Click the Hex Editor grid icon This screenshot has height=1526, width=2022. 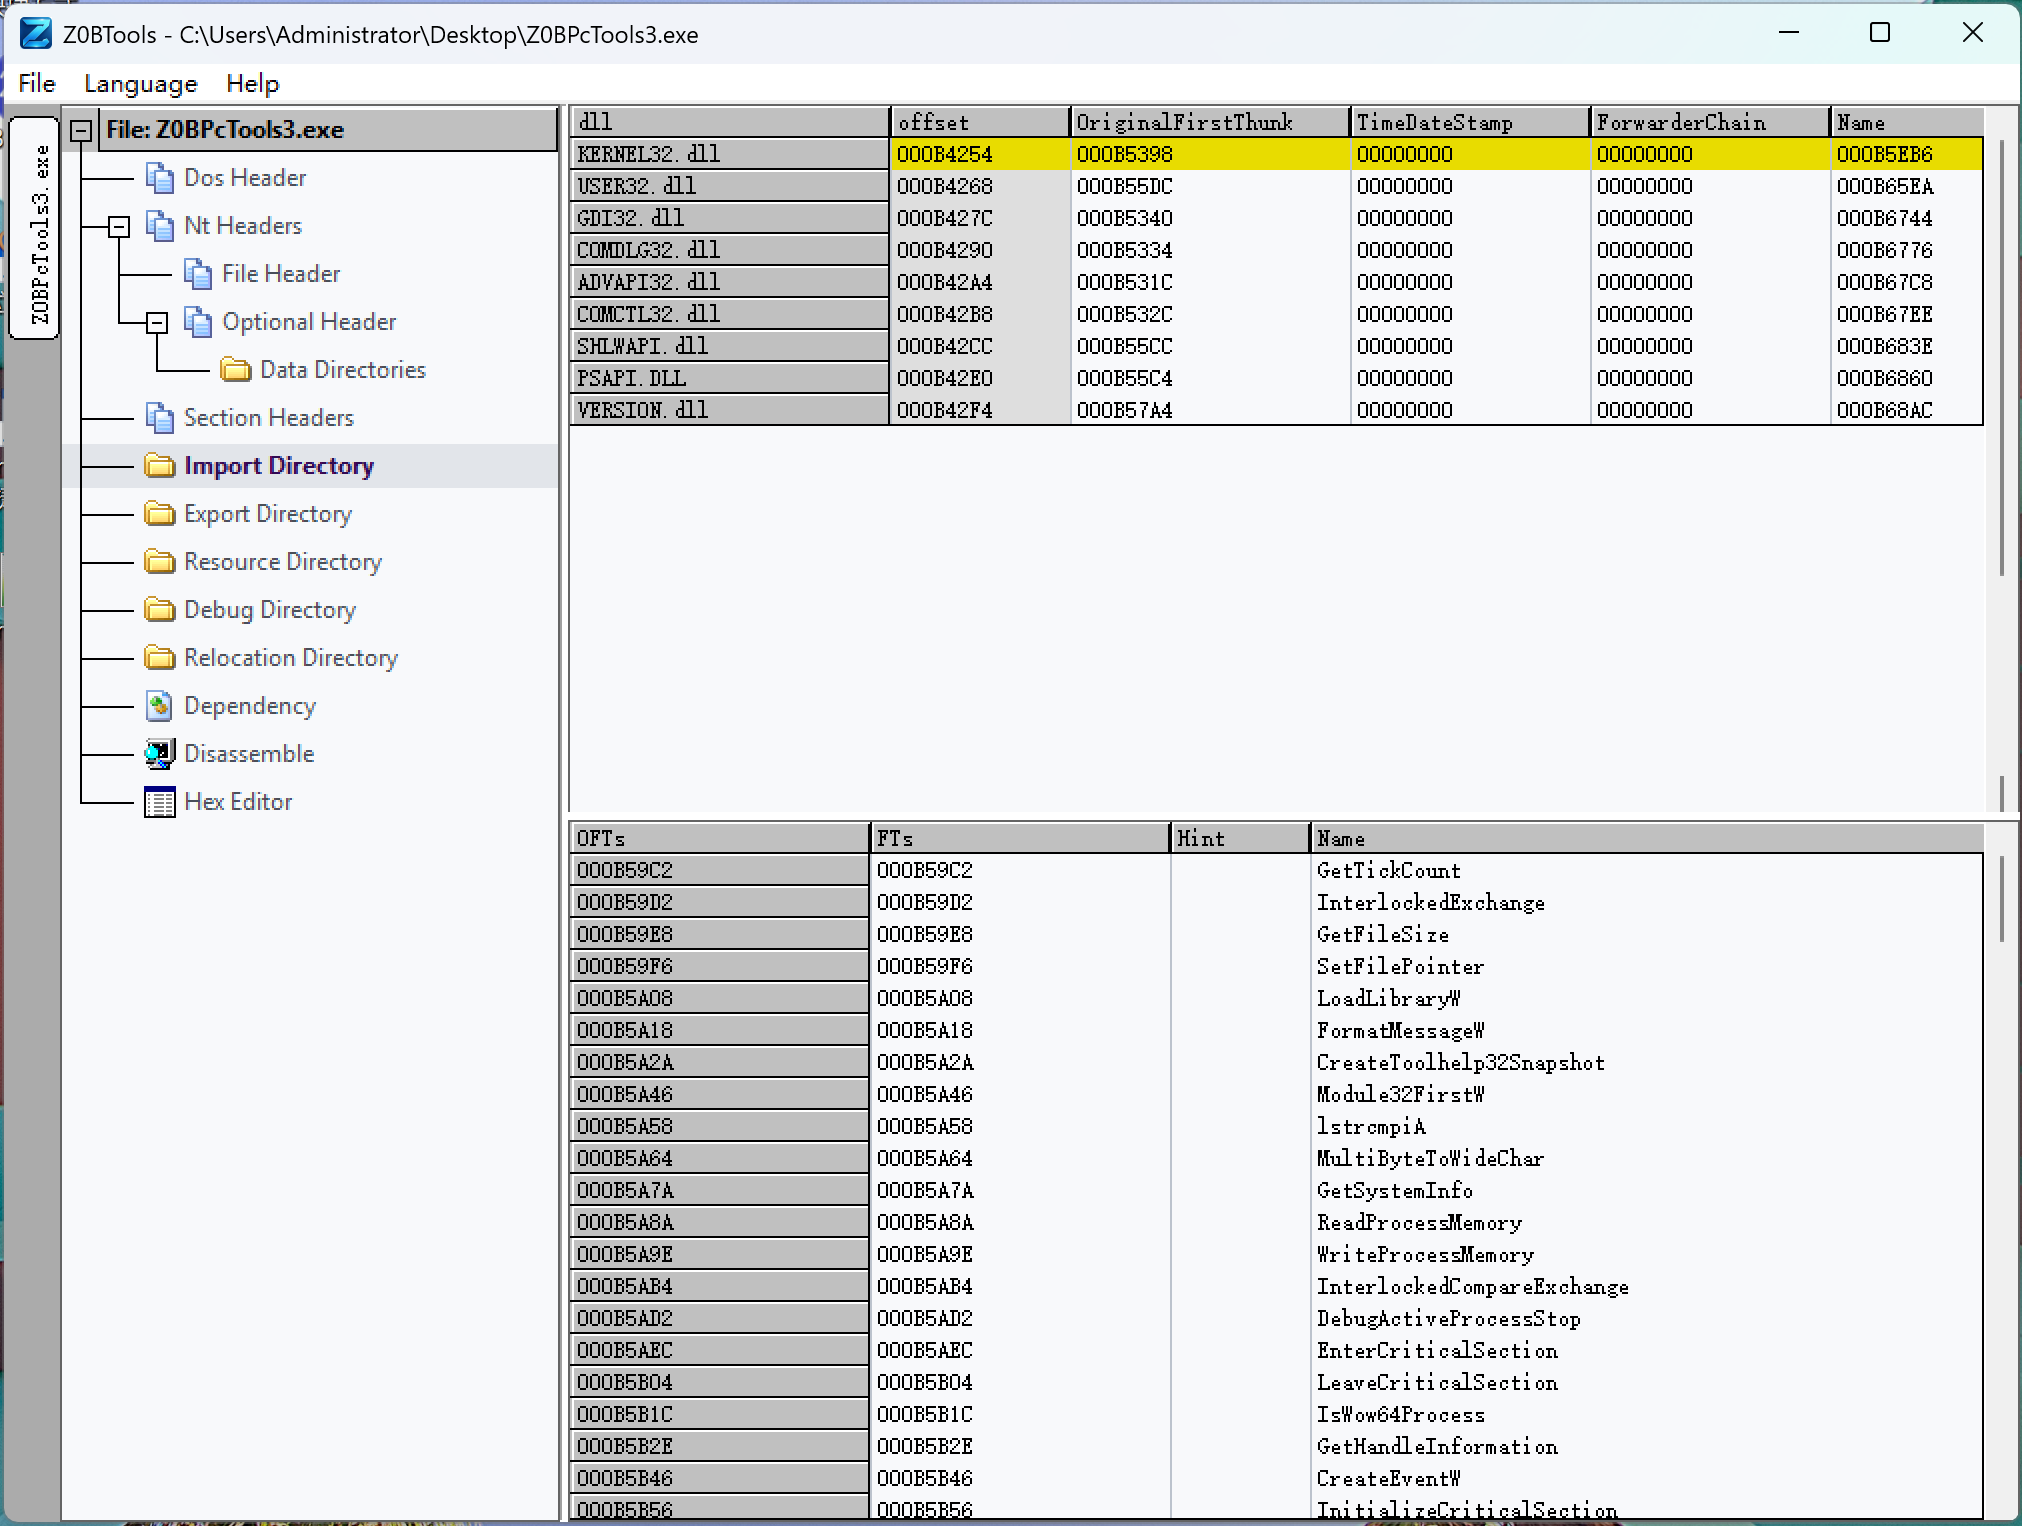[160, 802]
